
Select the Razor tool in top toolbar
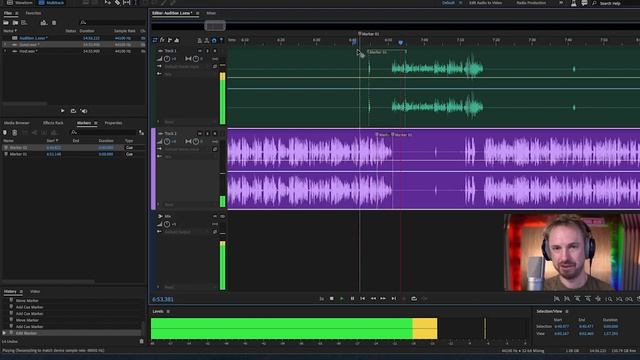click(117, 2)
